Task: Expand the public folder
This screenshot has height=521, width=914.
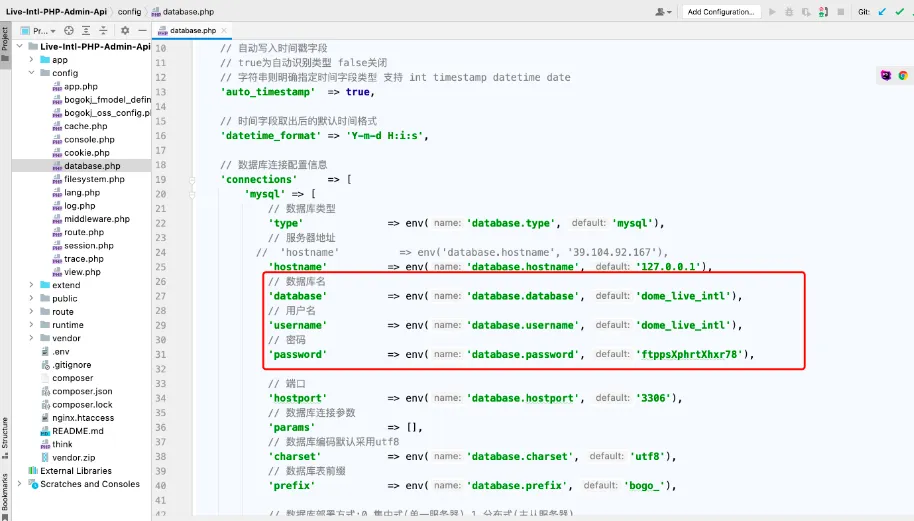Action: pyautogui.click(x=31, y=298)
